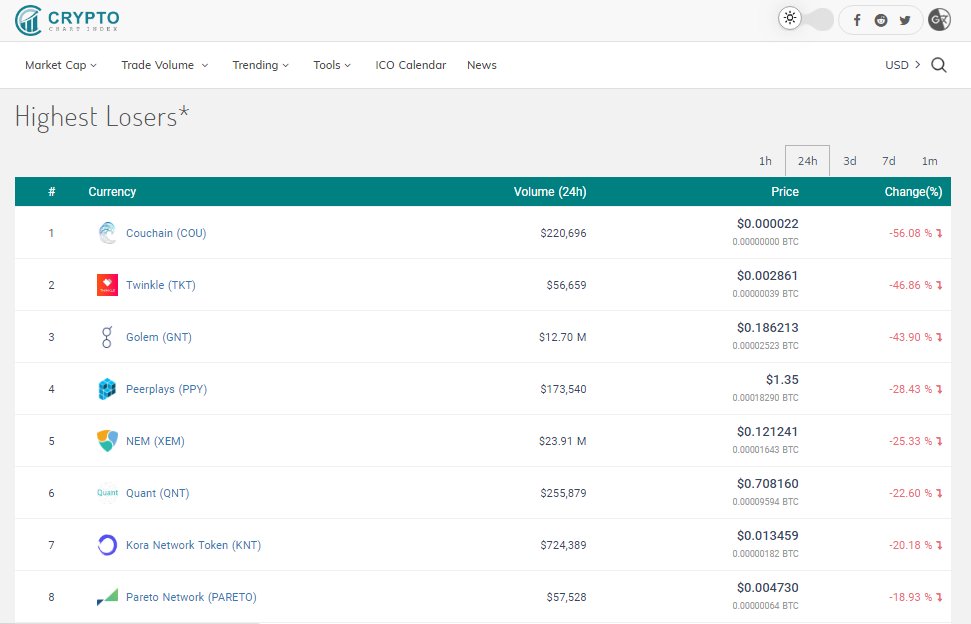971x624 pixels.
Task: Open the Pareto Network (PARETO) link
Action: pos(191,597)
